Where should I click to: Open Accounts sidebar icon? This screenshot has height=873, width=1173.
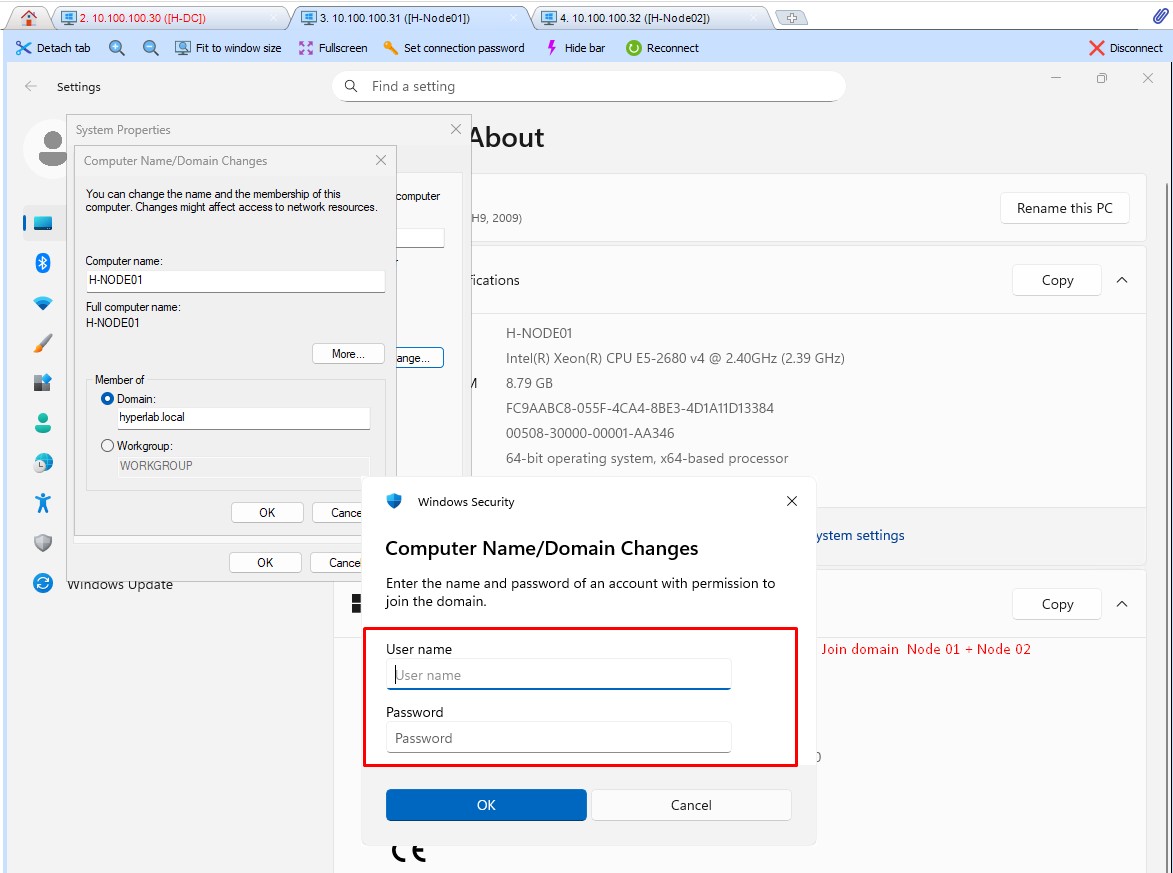point(43,423)
